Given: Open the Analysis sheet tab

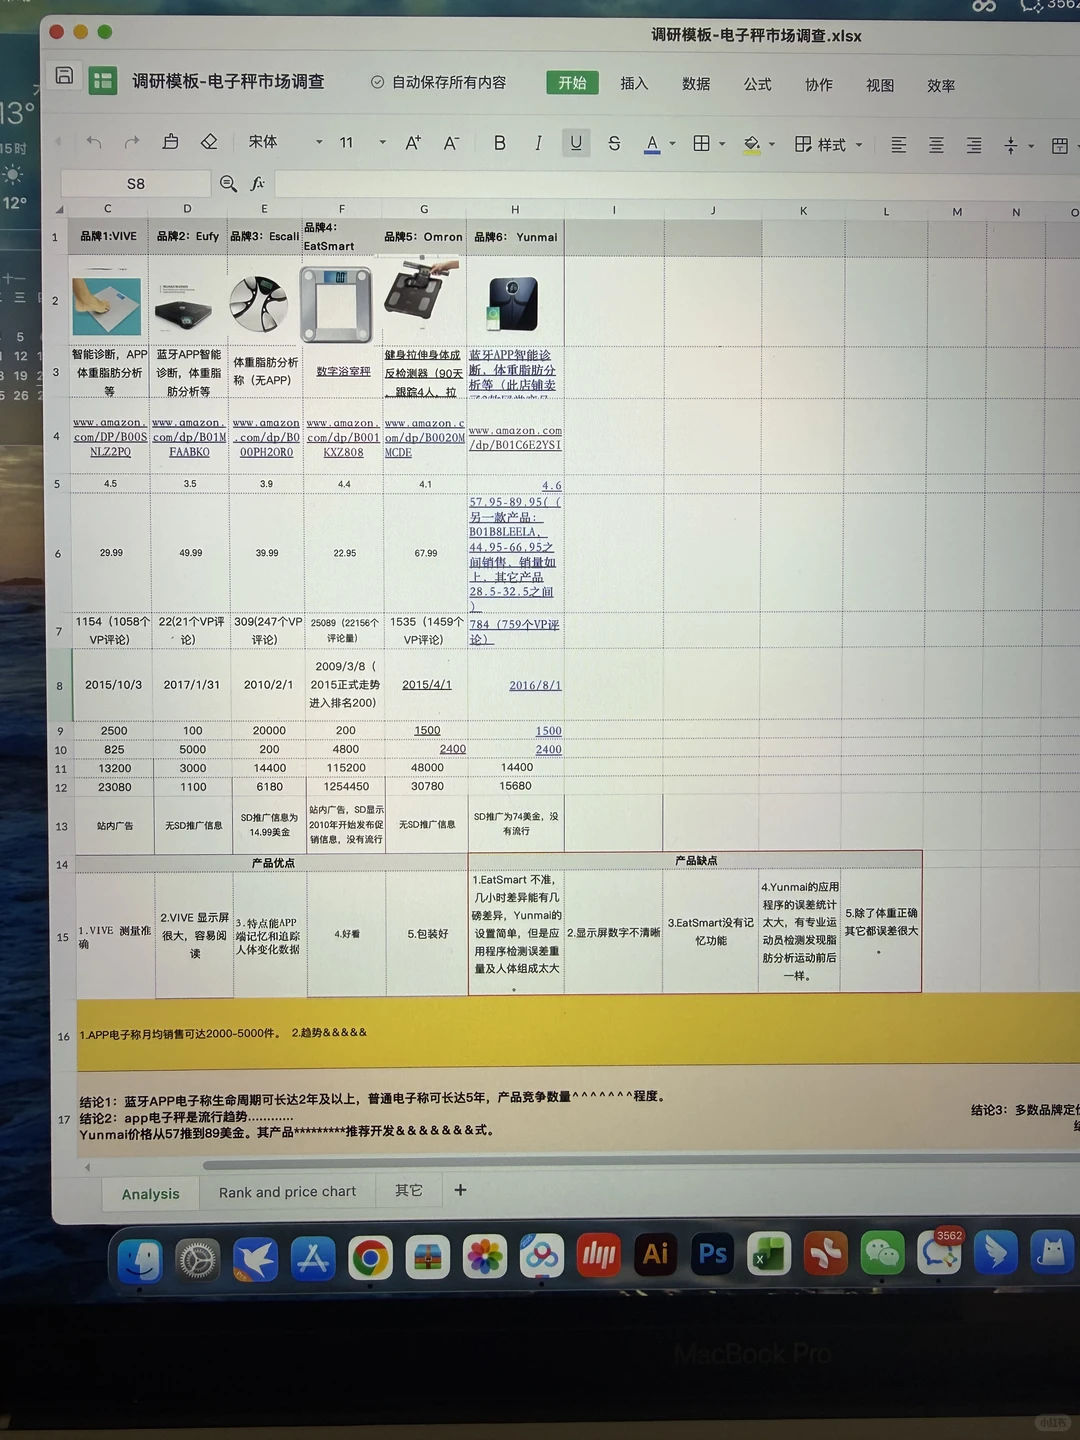Looking at the screenshot, I should pos(151,1194).
